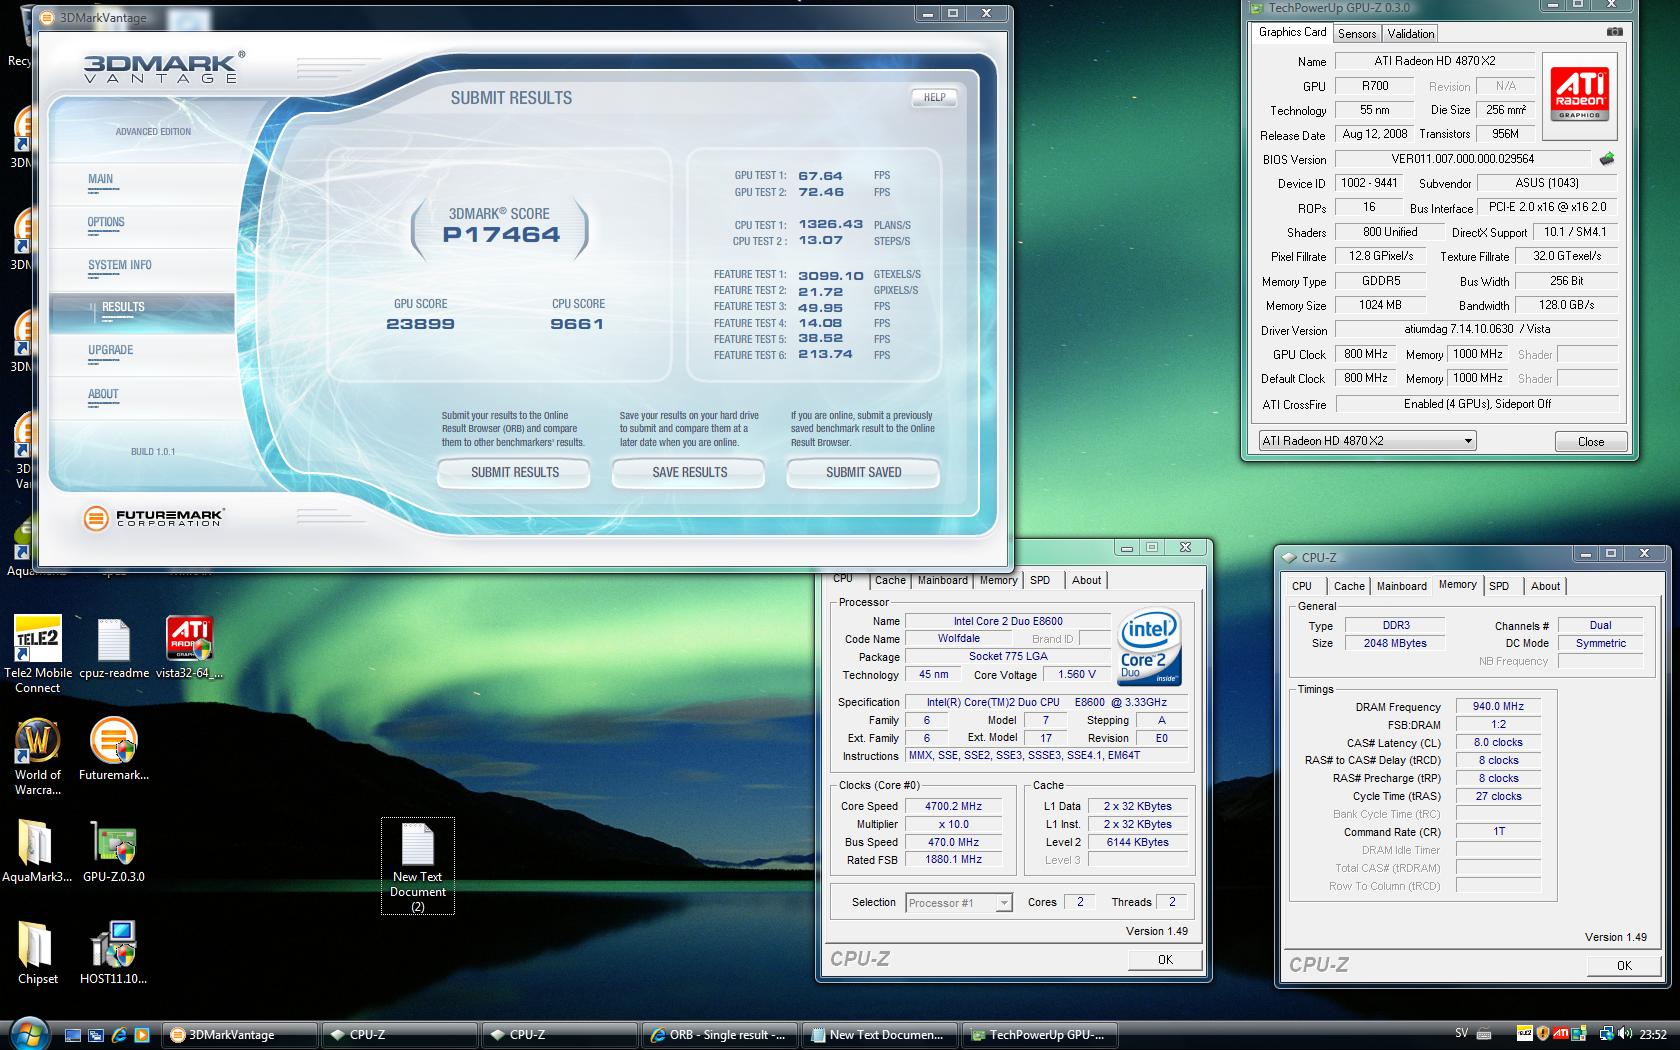The height and width of the screenshot is (1050, 1680).
Task: Select the vista32-64 ATI installer desktop icon
Action: point(189,649)
